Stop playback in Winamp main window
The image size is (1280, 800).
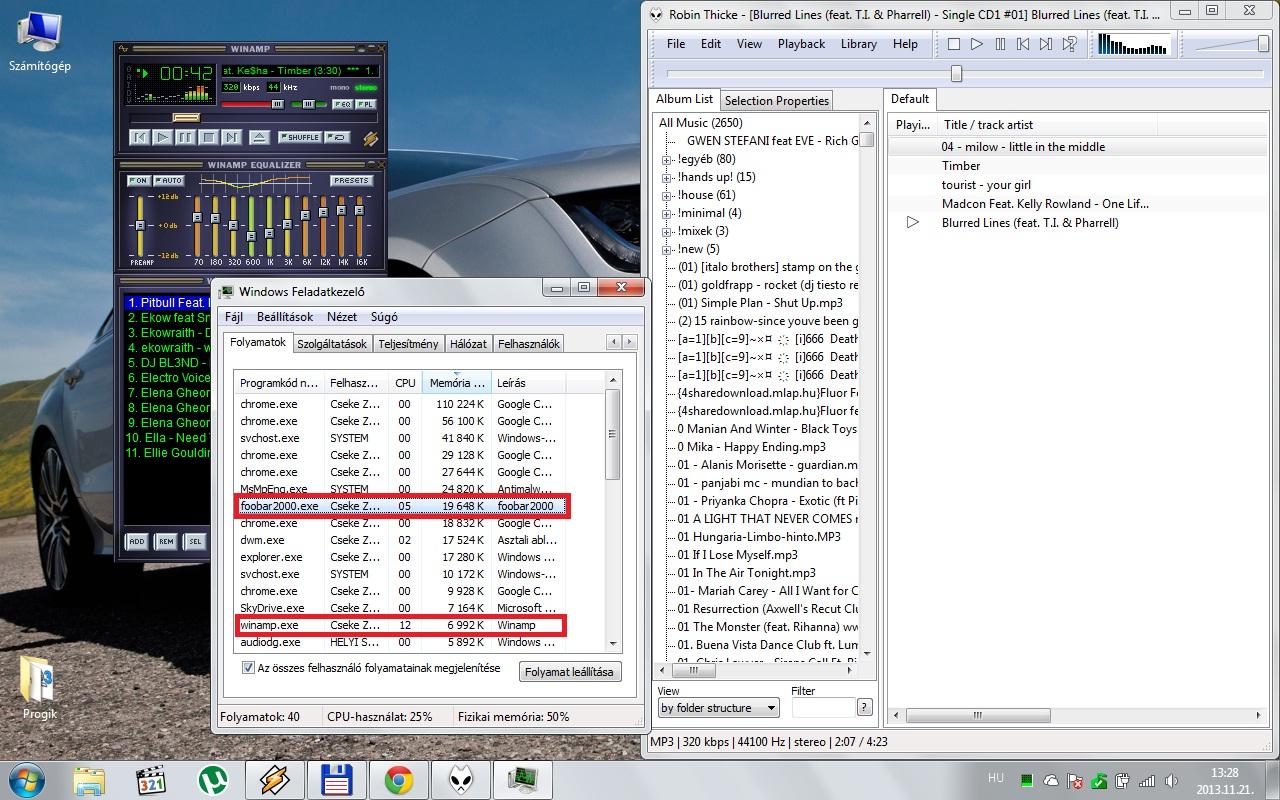[209, 137]
